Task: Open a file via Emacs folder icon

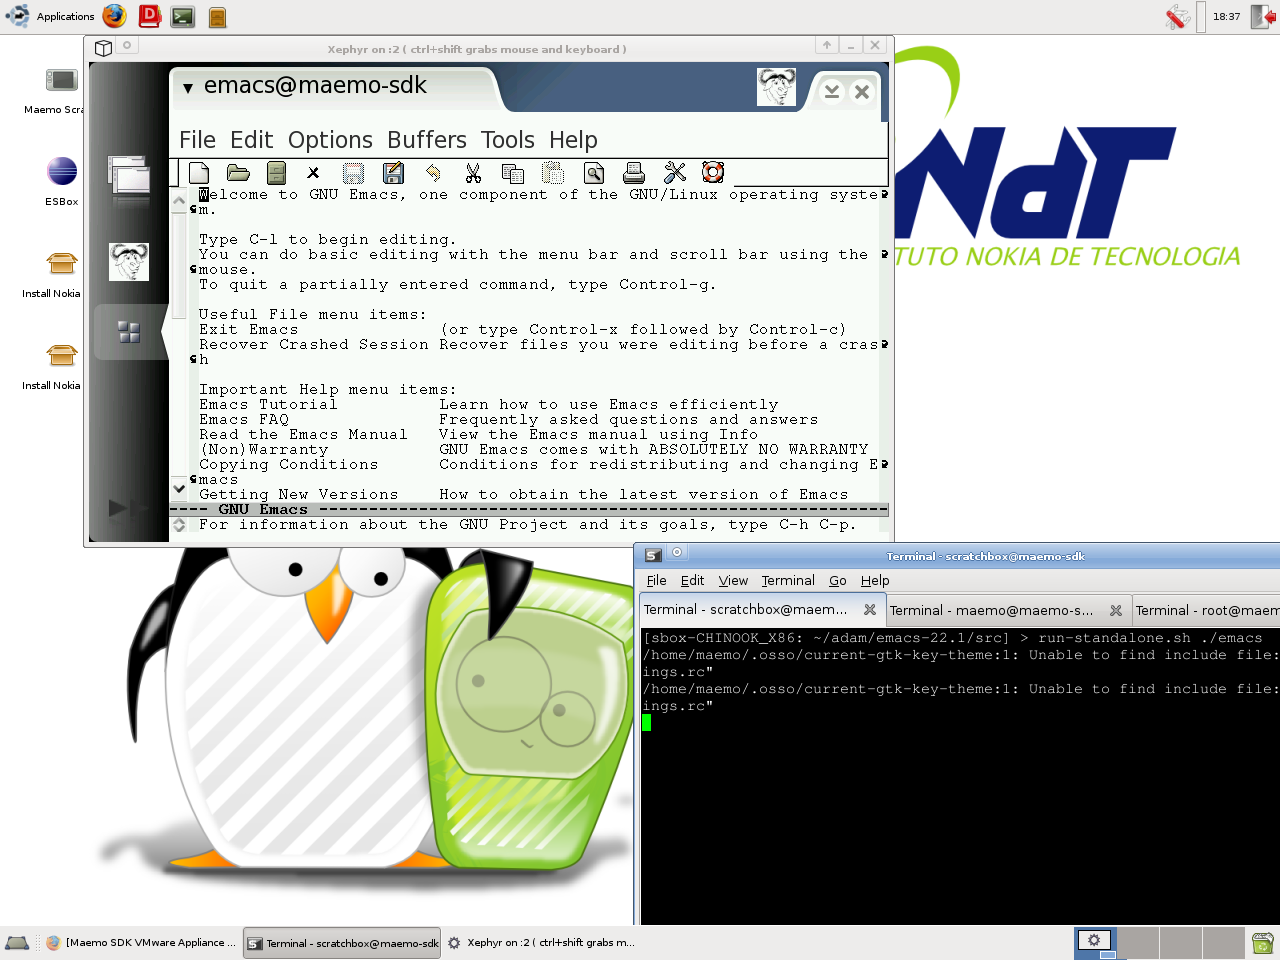Action: pos(238,173)
